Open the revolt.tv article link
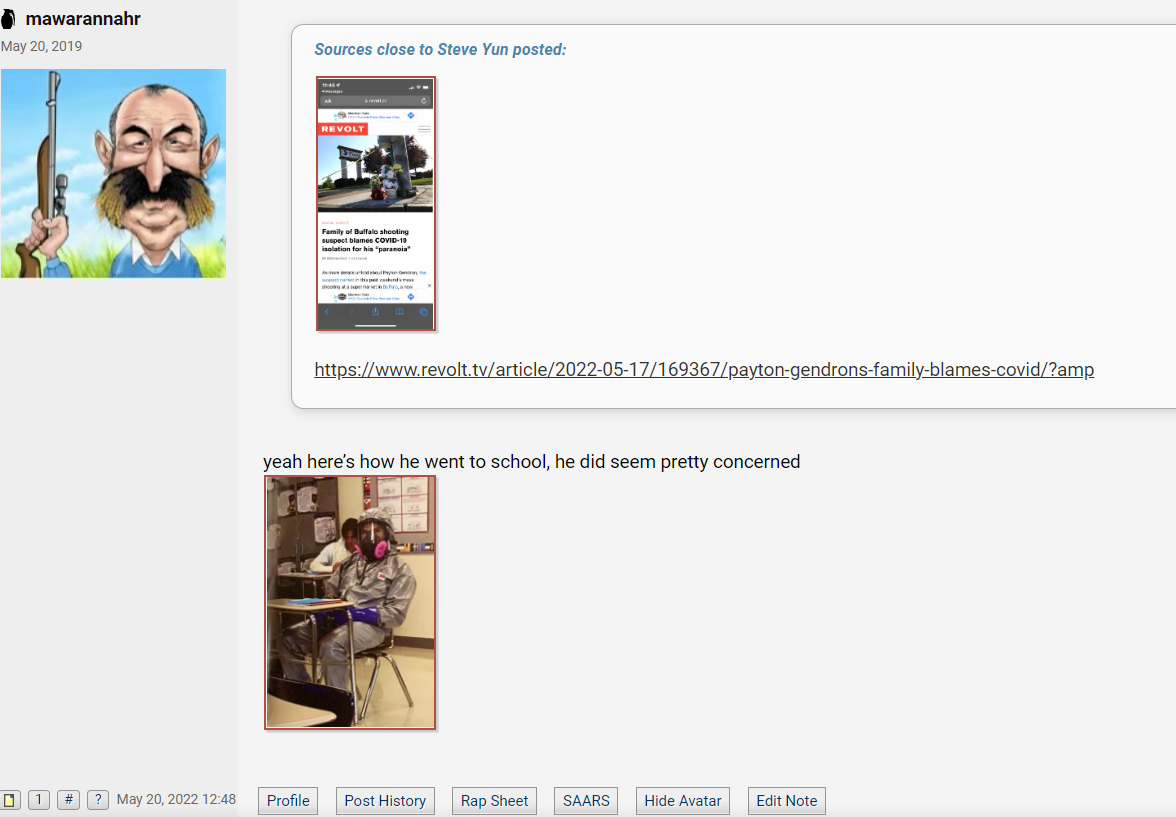This screenshot has width=1176, height=817. pyautogui.click(x=704, y=369)
